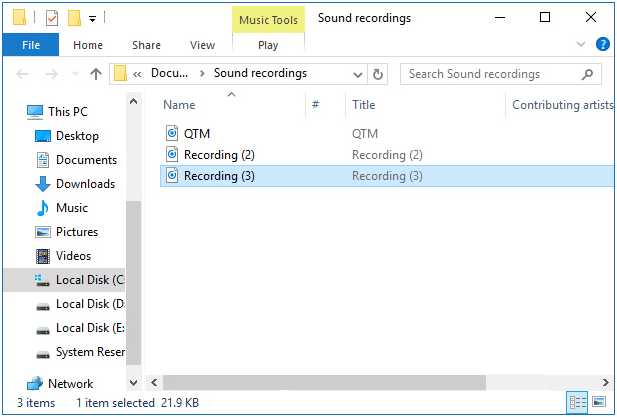Sort by the Name column header
This screenshot has height=417, width=617.
180,105
